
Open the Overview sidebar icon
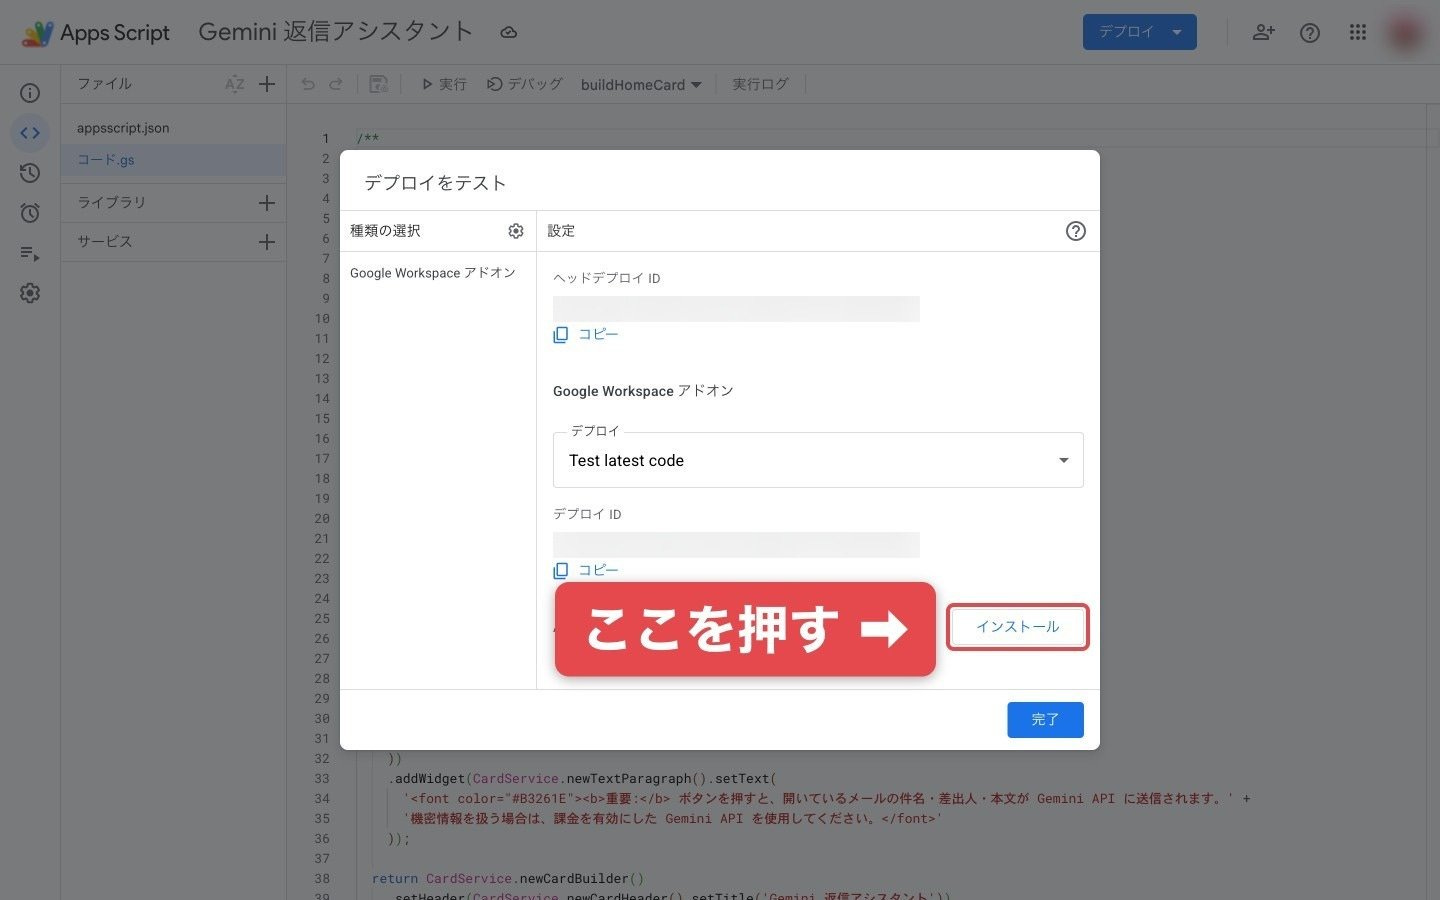tap(30, 93)
